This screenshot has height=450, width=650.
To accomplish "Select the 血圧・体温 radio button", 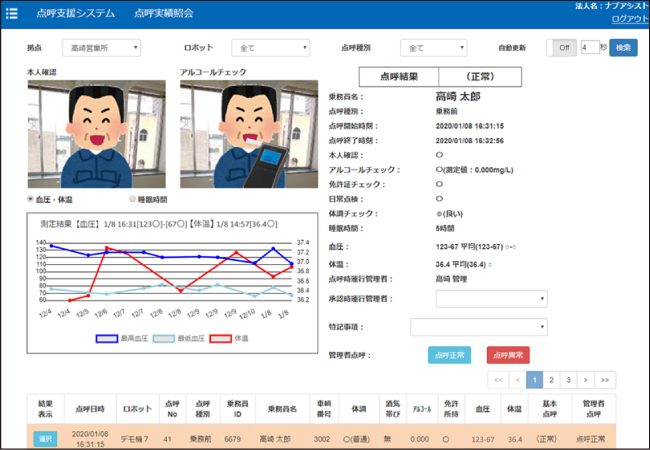I will click(32, 199).
